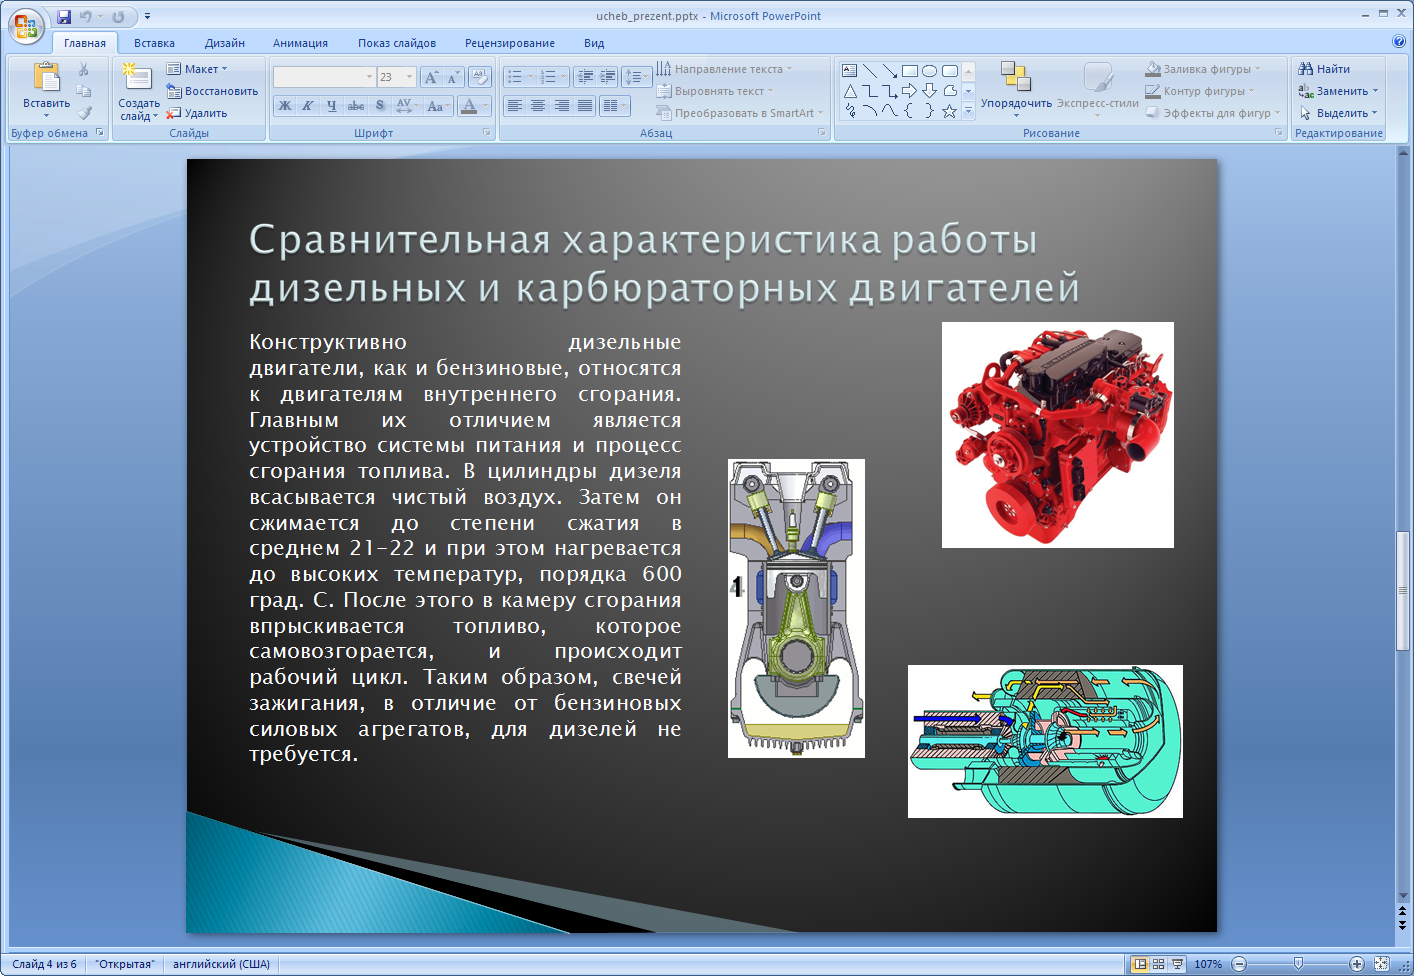Viewport: 1414px width, 976px height.
Task: Click the Cut scissors icon
Action: click(84, 69)
